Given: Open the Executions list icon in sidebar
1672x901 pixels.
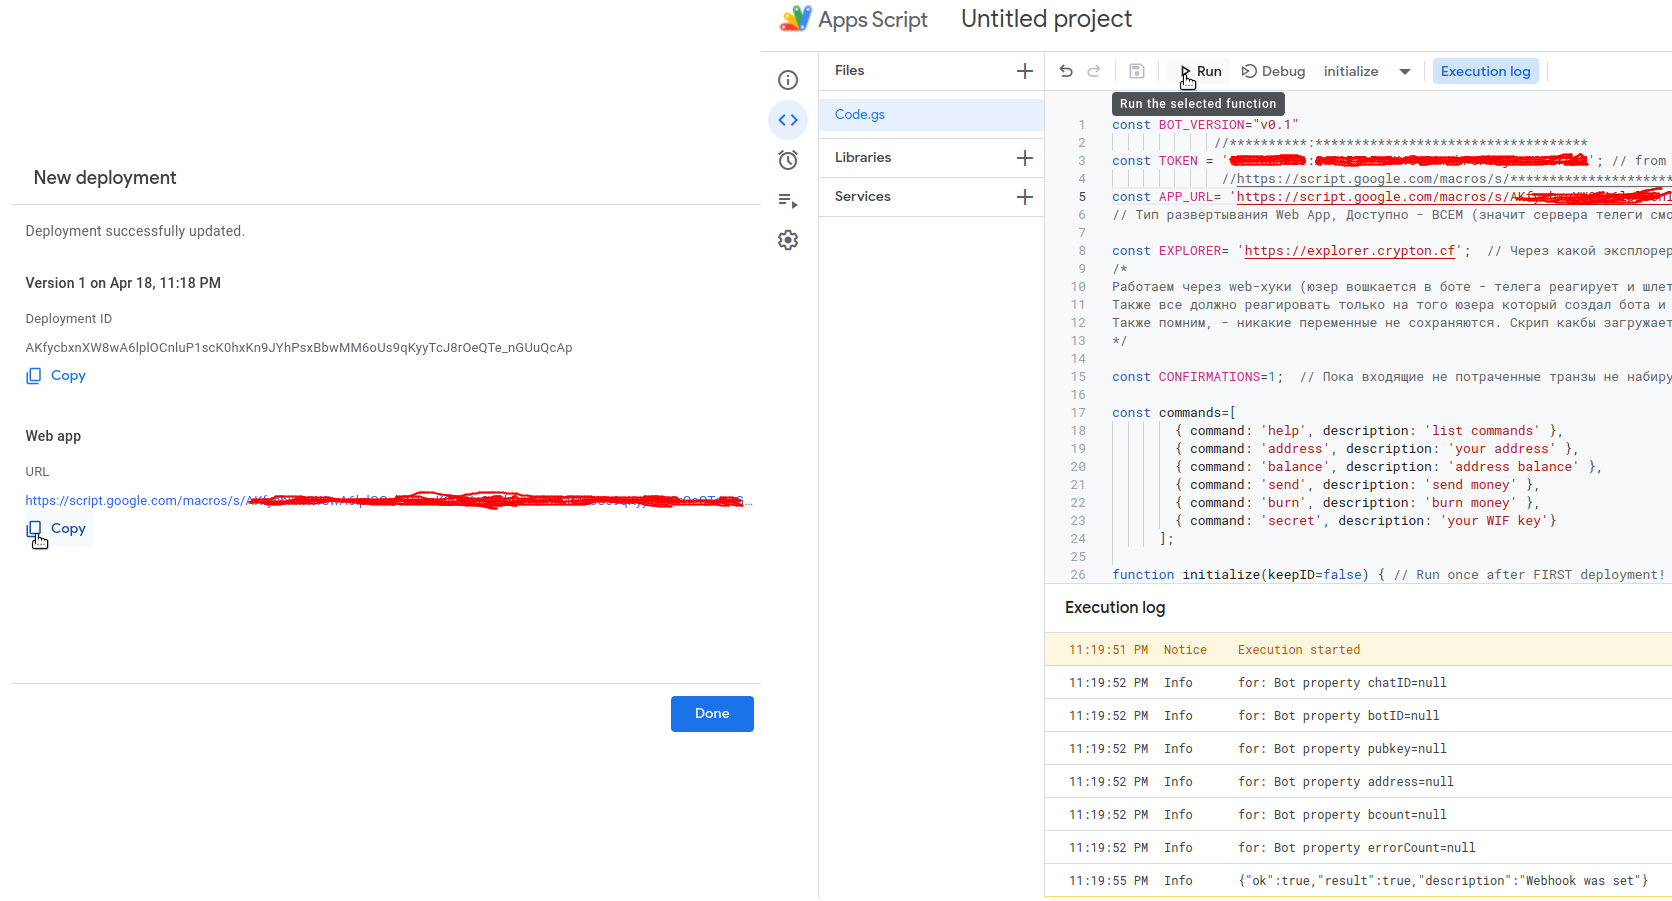Looking at the screenshot, I should tap(788, 201).
